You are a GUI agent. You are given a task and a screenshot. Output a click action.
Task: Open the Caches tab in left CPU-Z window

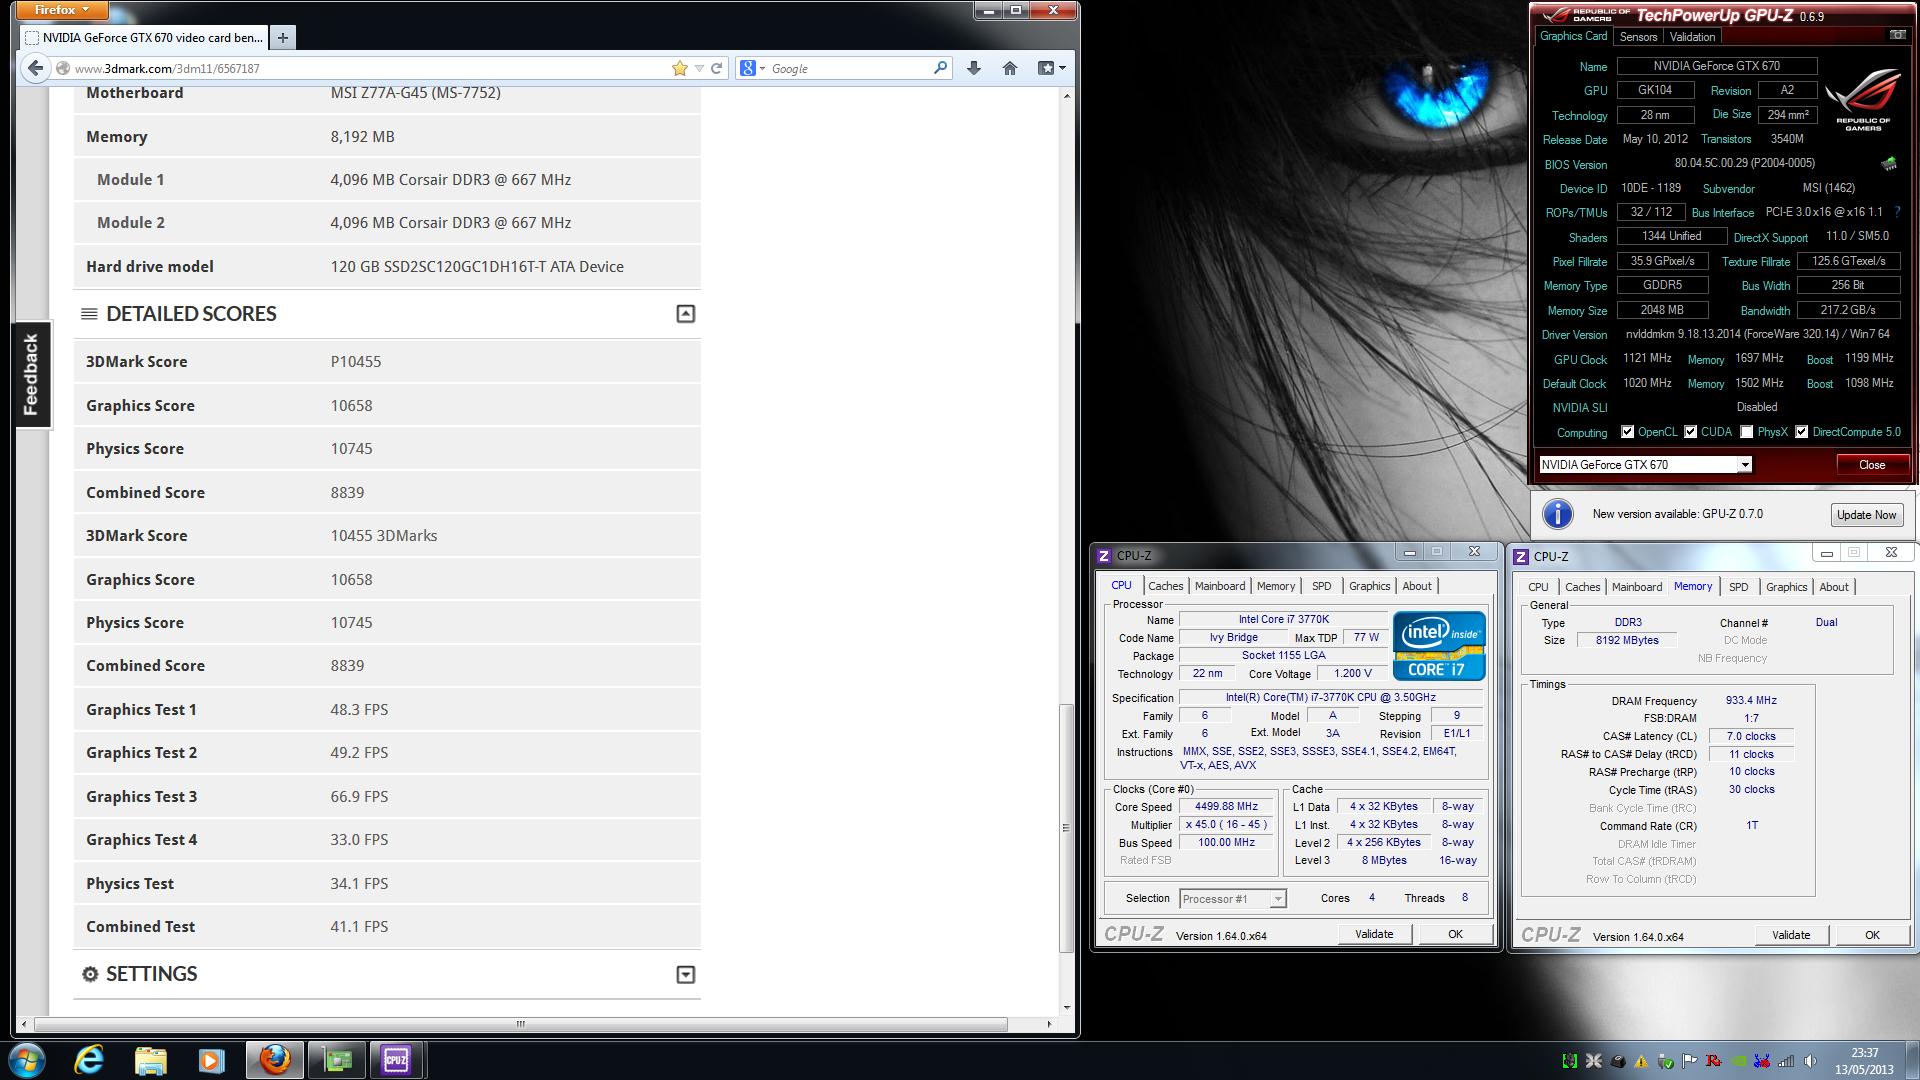tap(1165, 586)
